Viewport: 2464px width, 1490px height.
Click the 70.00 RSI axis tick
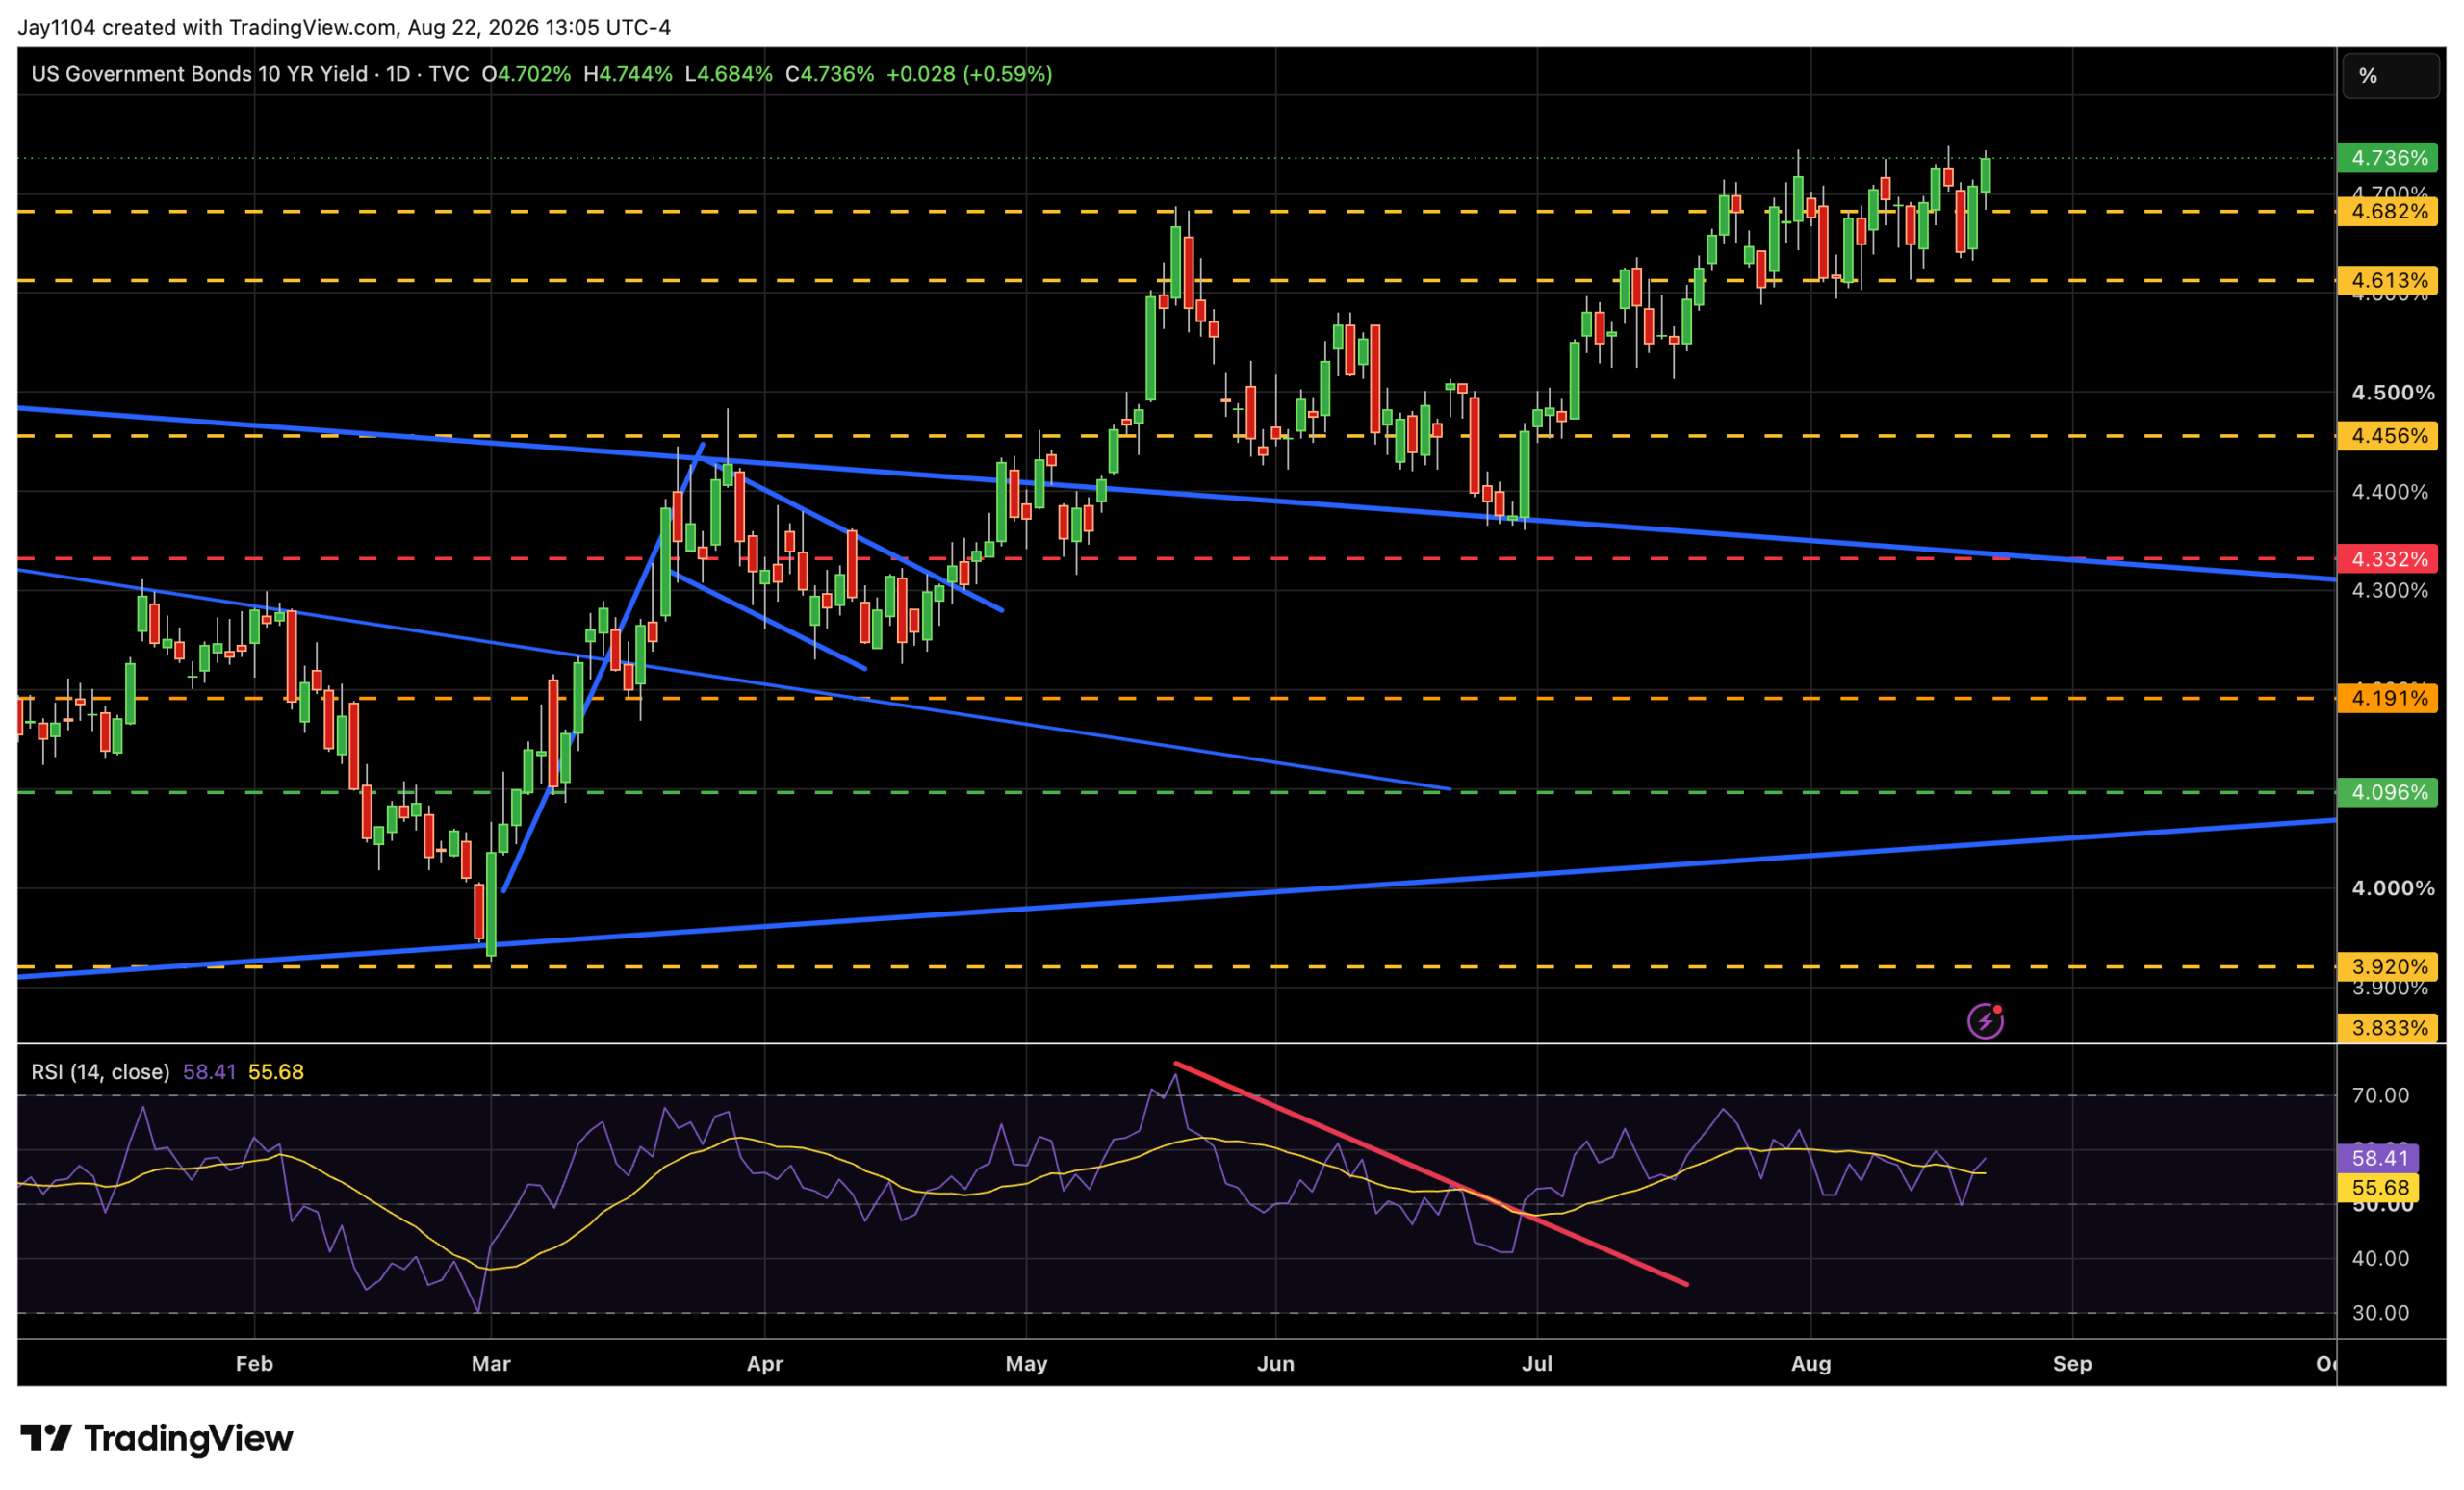[2381, 1095]
